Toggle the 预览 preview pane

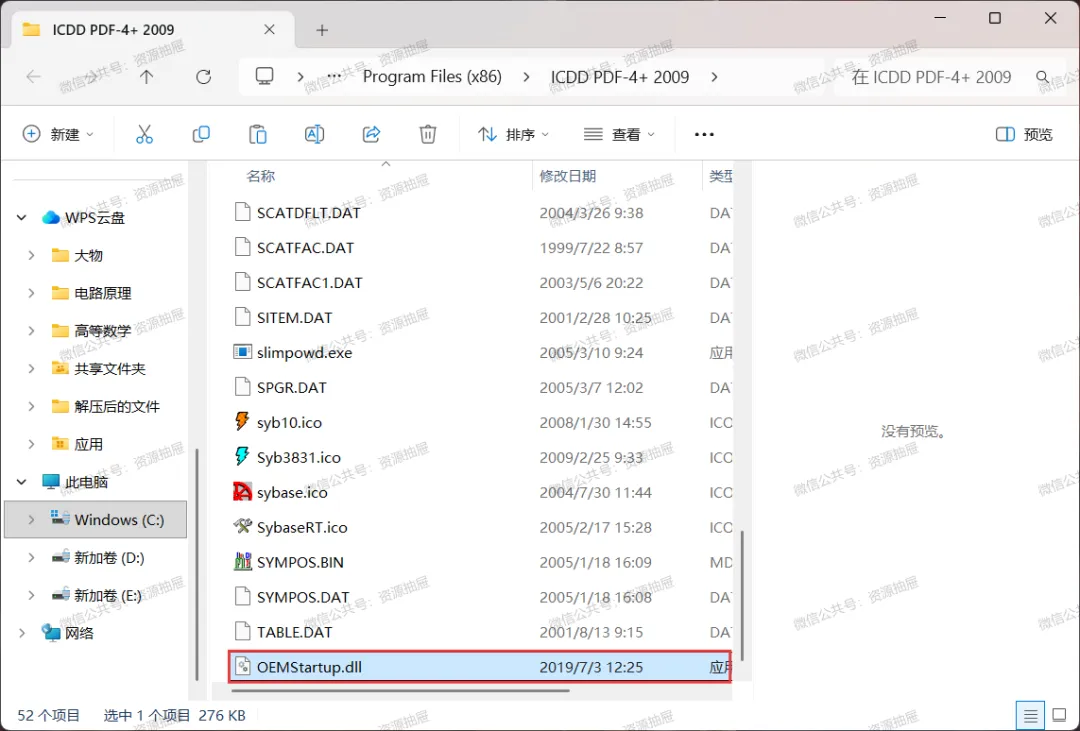pos(1024,134)
